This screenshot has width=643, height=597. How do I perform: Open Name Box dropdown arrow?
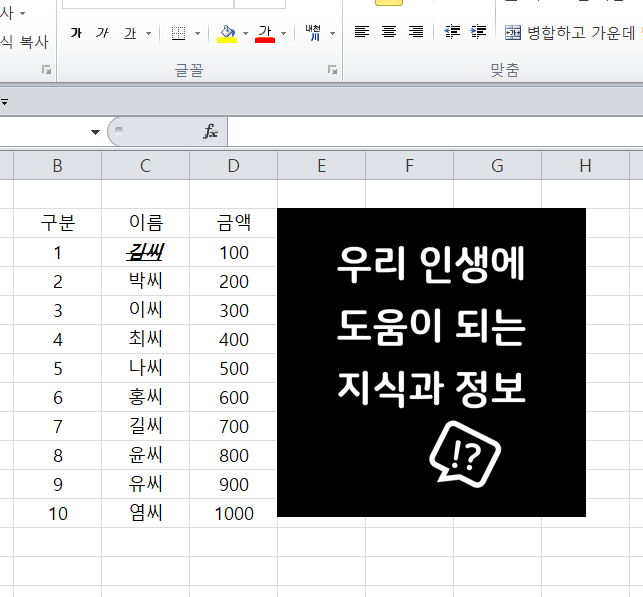95,132
